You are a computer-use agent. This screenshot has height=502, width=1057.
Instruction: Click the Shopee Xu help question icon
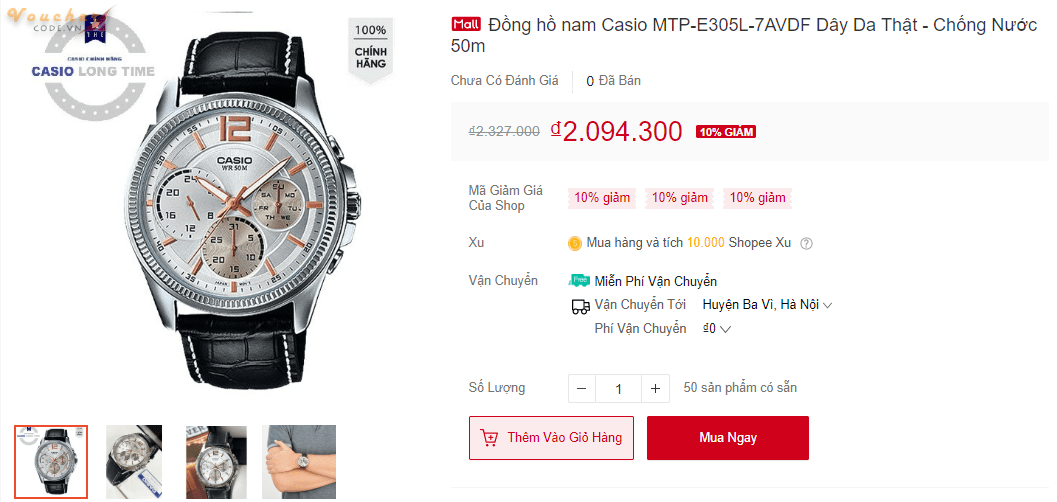point(807,243)
